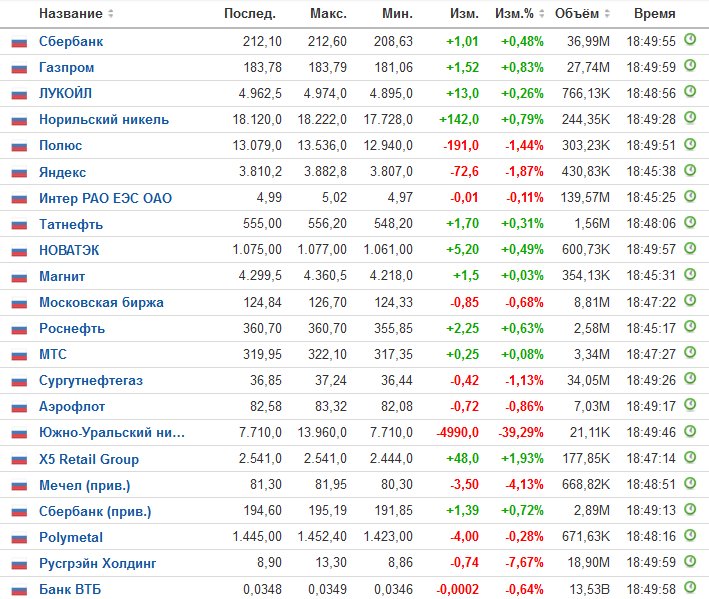Open the Интер РАО ЕЭС ОАО link
Image resolution: width=709 pixels, height=599 pixels.
coord(105,198)
